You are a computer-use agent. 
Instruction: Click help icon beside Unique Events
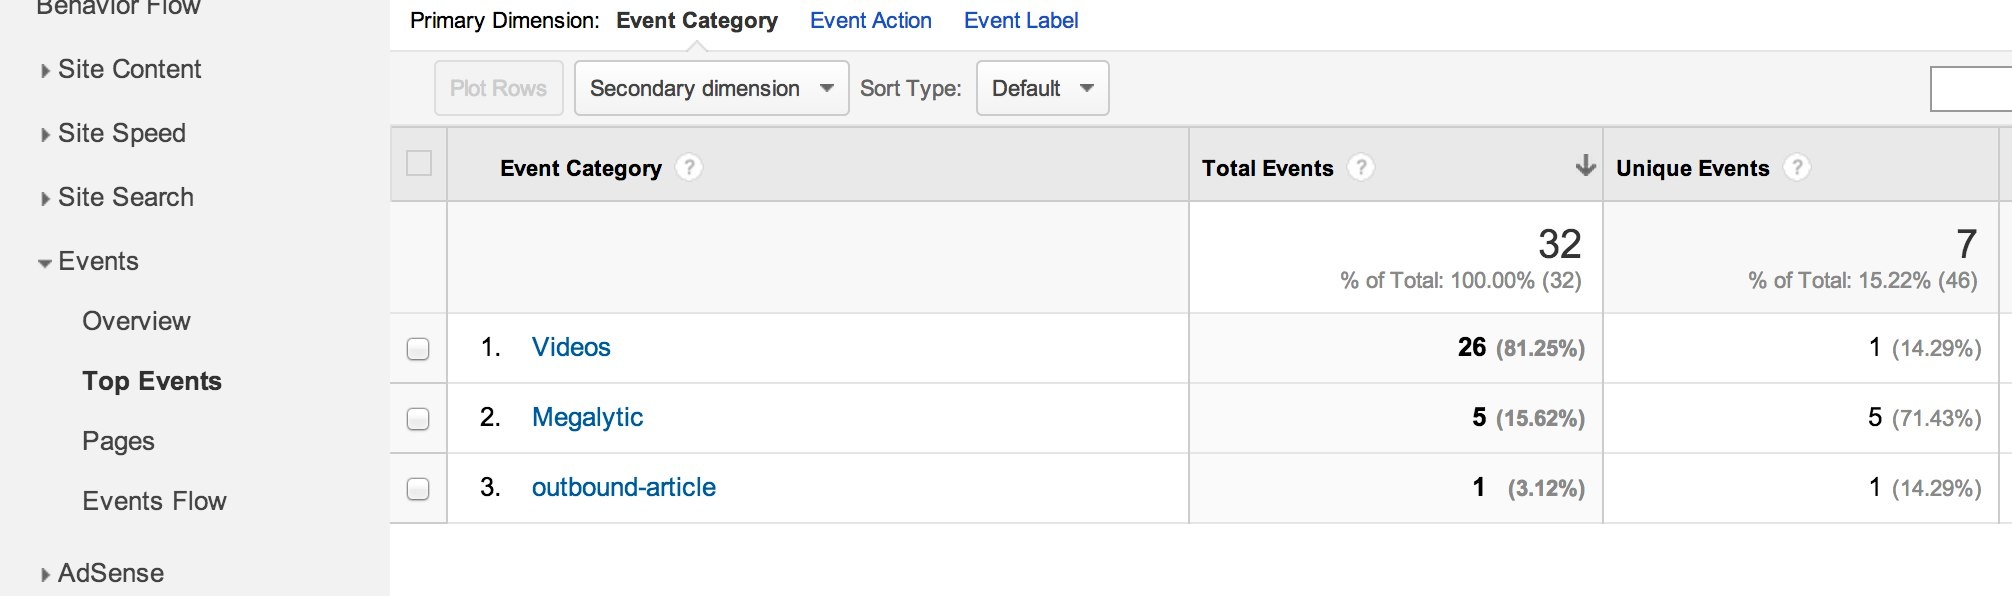(x=1796, y=167)
